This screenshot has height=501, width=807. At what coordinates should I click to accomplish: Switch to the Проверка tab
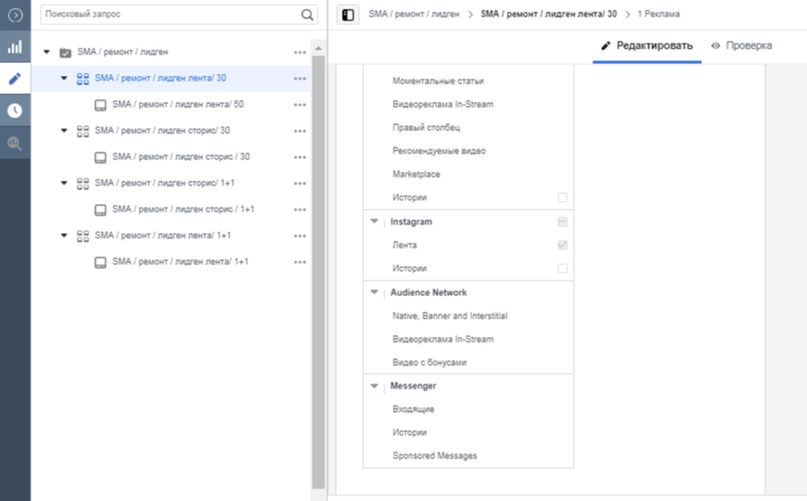(741, 46)
